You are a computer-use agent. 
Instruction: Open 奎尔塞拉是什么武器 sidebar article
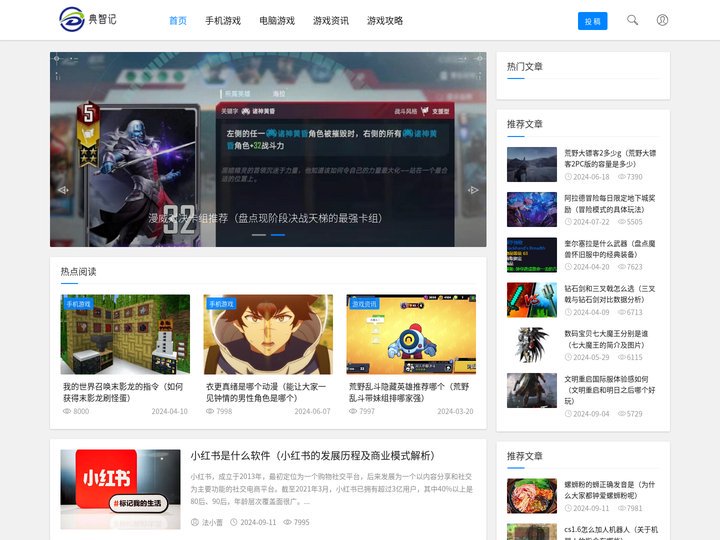[x=610, y=248]
